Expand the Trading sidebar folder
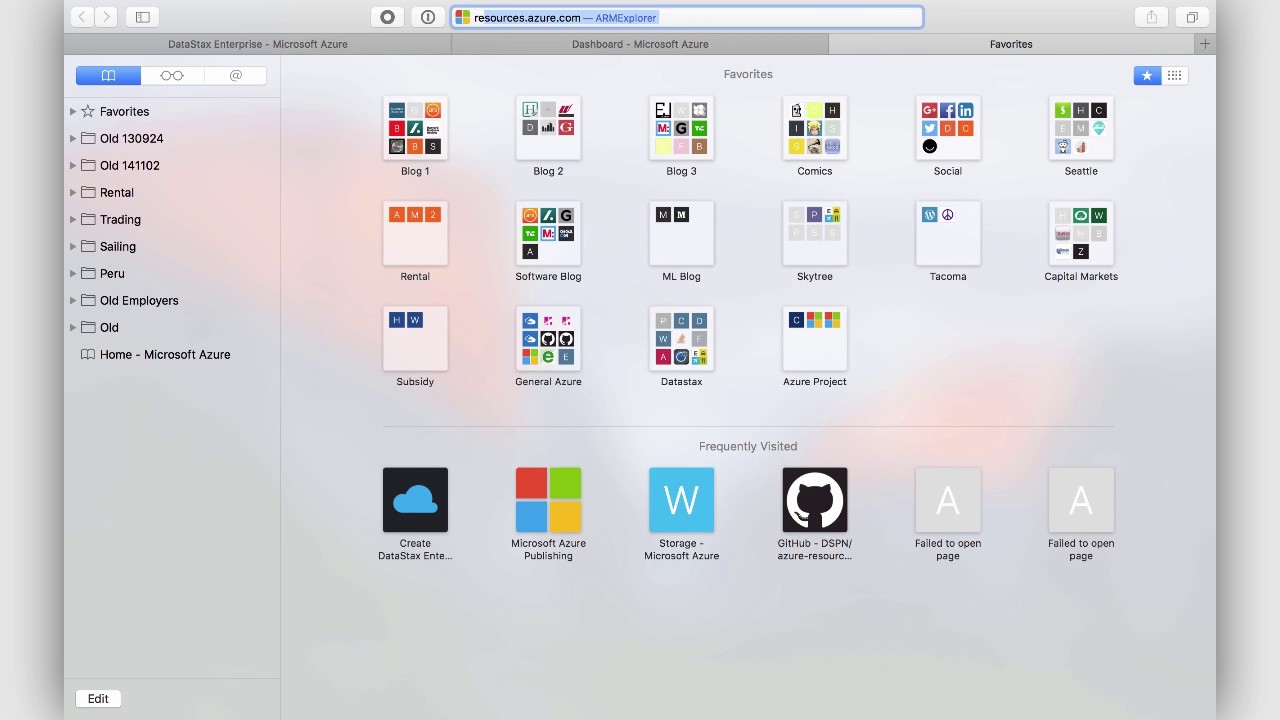This screenshot has width=1280, height=720. pyautogui.click(x=73, y=219)
